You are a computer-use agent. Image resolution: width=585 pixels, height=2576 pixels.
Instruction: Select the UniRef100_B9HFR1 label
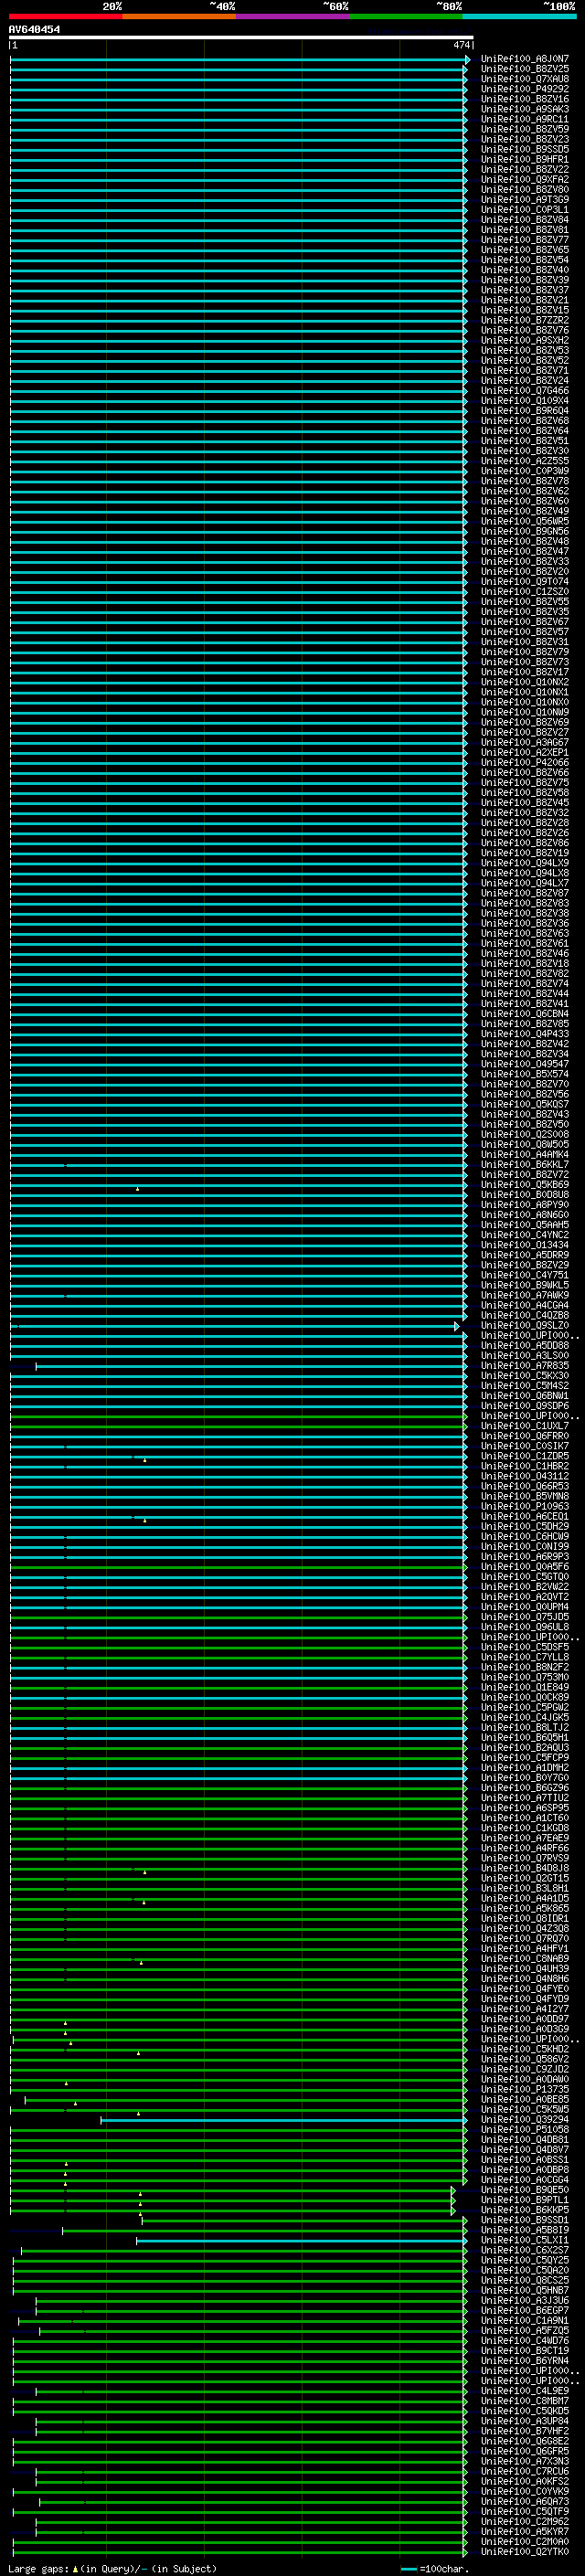pyautogui.click(x=525, y=159)
